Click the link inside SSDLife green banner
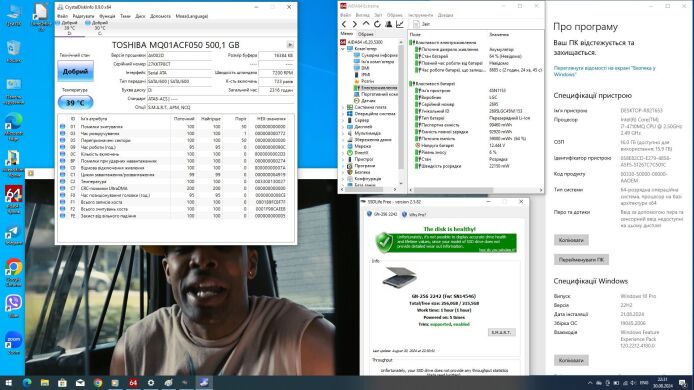The height and width of the screenshot is (390, 694). pyautogui.click(x=497, y=250)
